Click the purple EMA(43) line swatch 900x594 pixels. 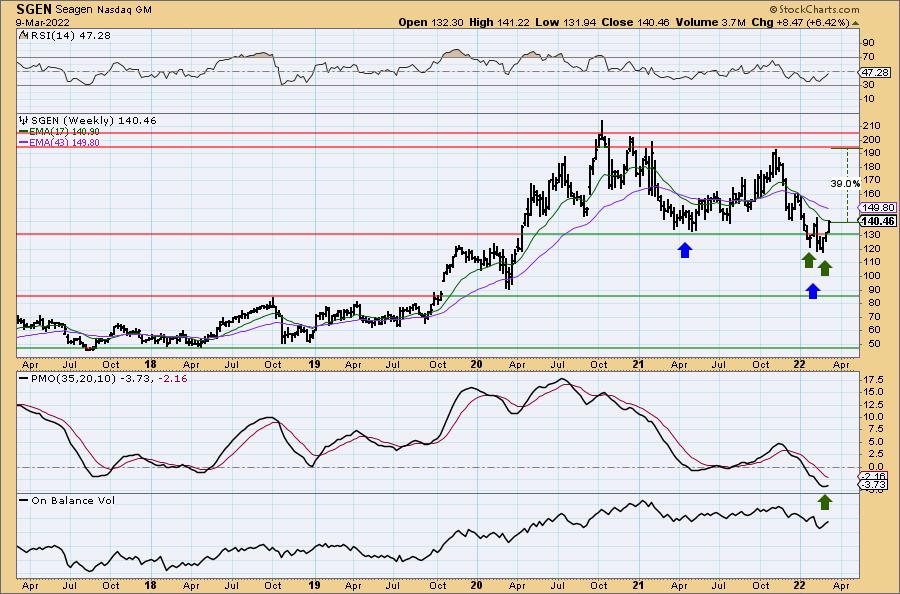coord(24,143)
